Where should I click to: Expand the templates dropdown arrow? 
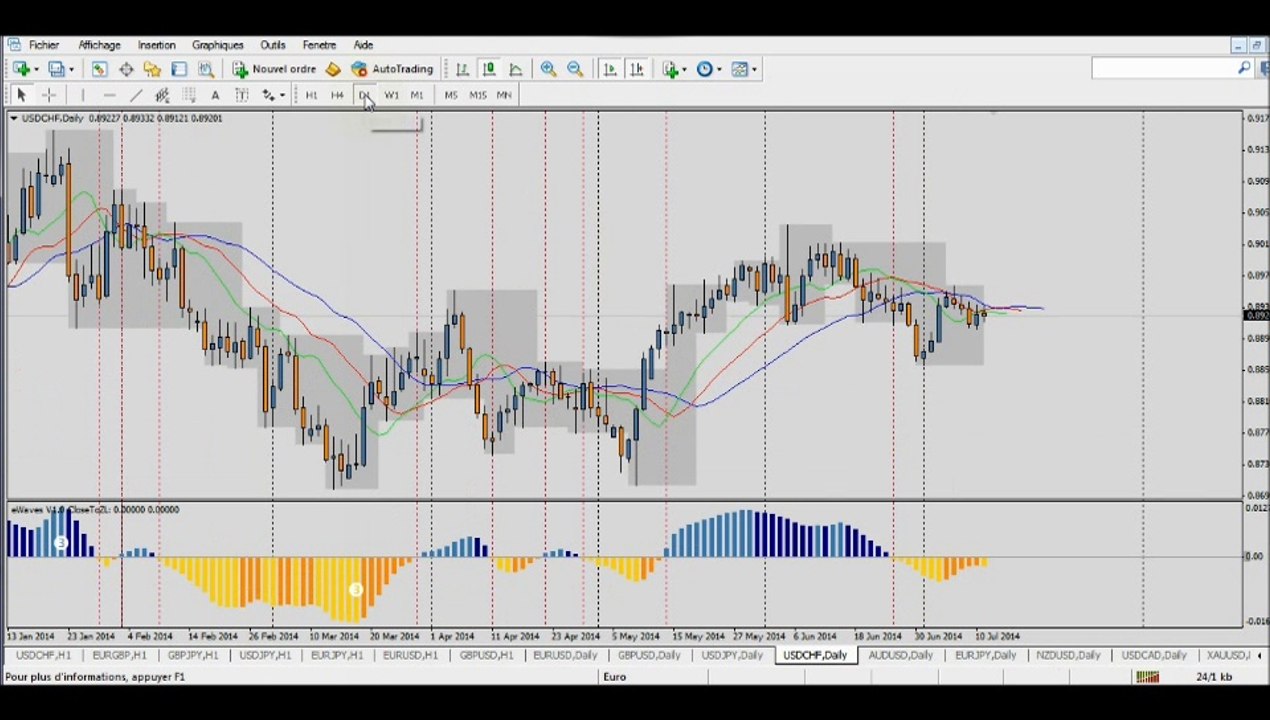755,69
